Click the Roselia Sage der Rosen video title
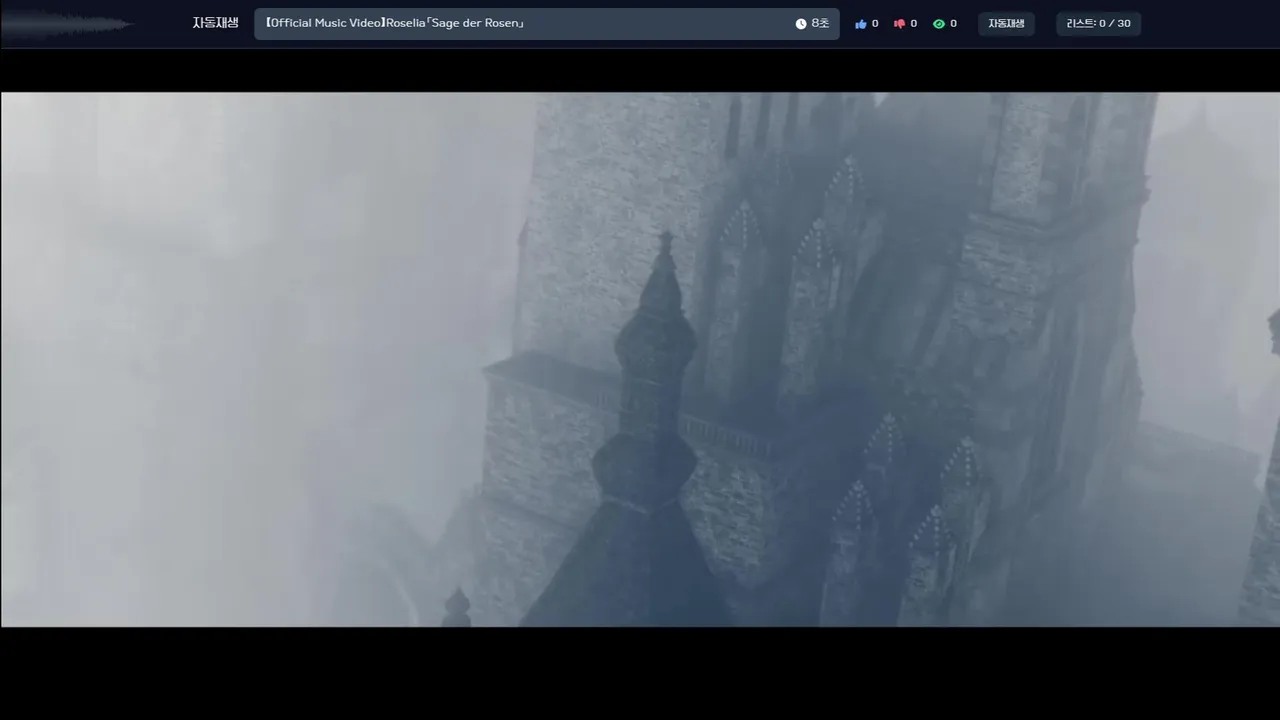Screen dimensions: 1280x720 pyautogui.click(x=394, y=23)
